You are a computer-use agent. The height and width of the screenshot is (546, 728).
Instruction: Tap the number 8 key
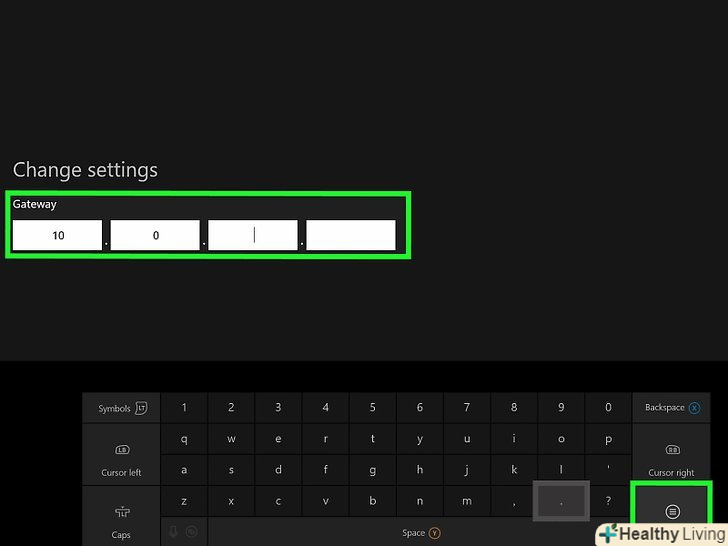click(x=514, y=408)
